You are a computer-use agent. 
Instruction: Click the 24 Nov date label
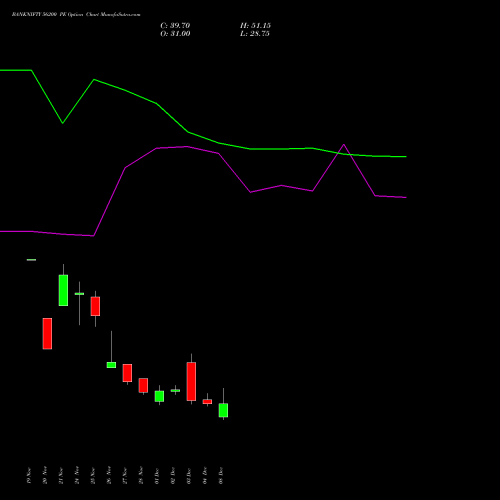click(x=77, y=476)
